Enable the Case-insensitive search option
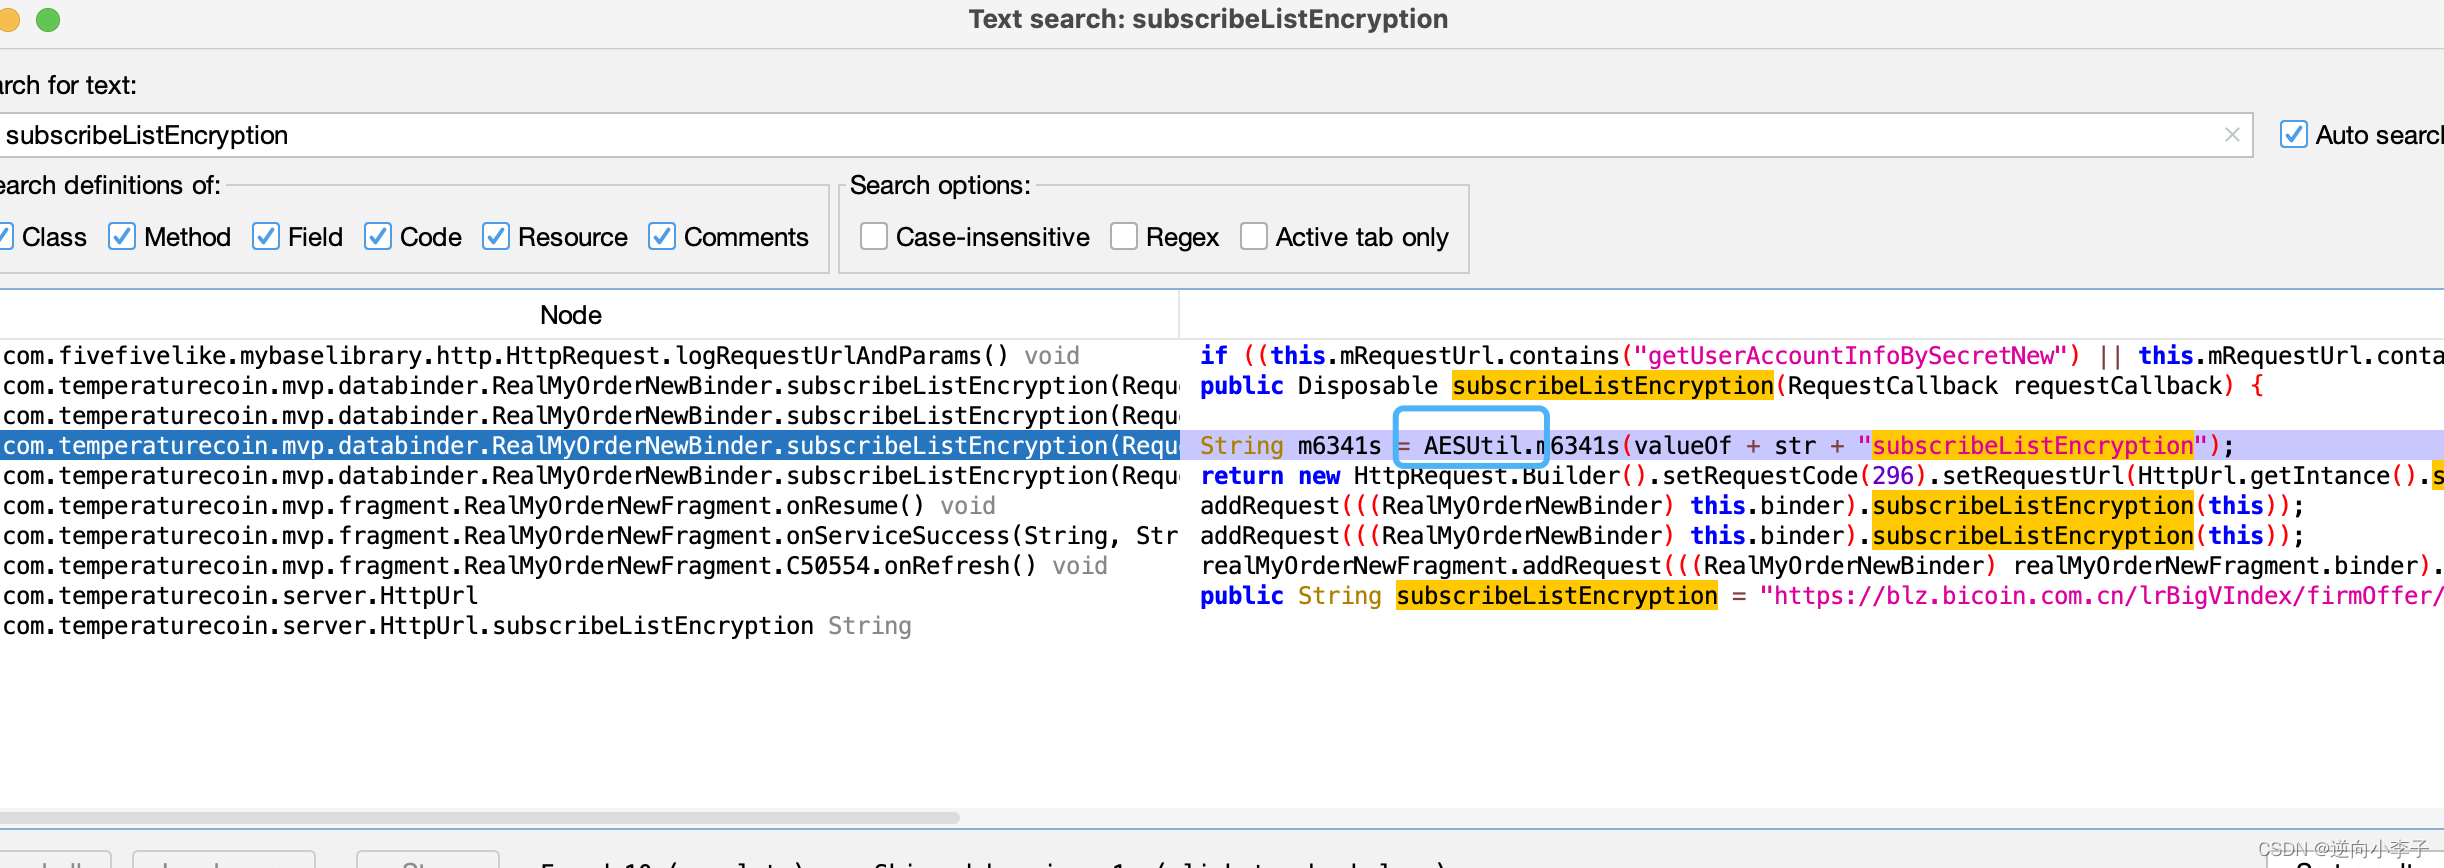The width and height of the screenshot is (2444, 868). 874,237
